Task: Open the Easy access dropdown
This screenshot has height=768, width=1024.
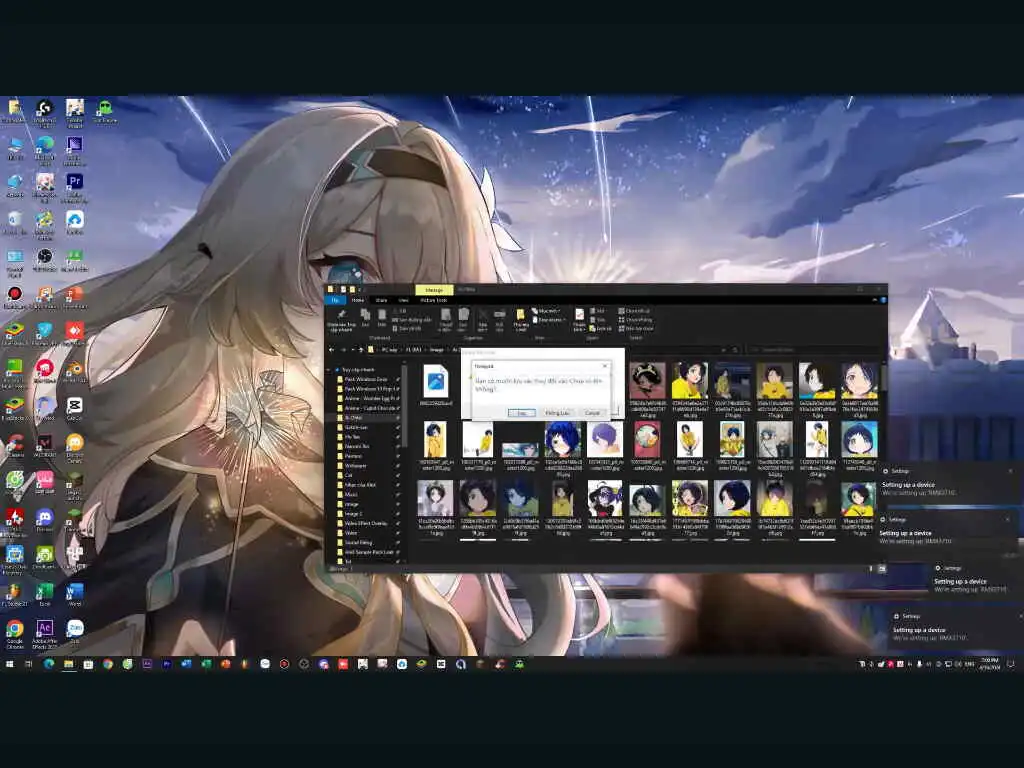Action: (549, 319)
